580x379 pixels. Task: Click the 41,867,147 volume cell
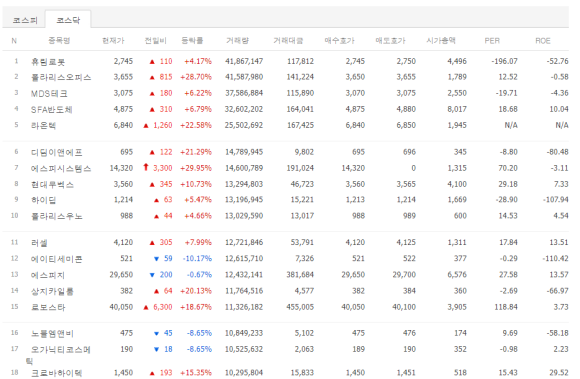click(244, 61)
